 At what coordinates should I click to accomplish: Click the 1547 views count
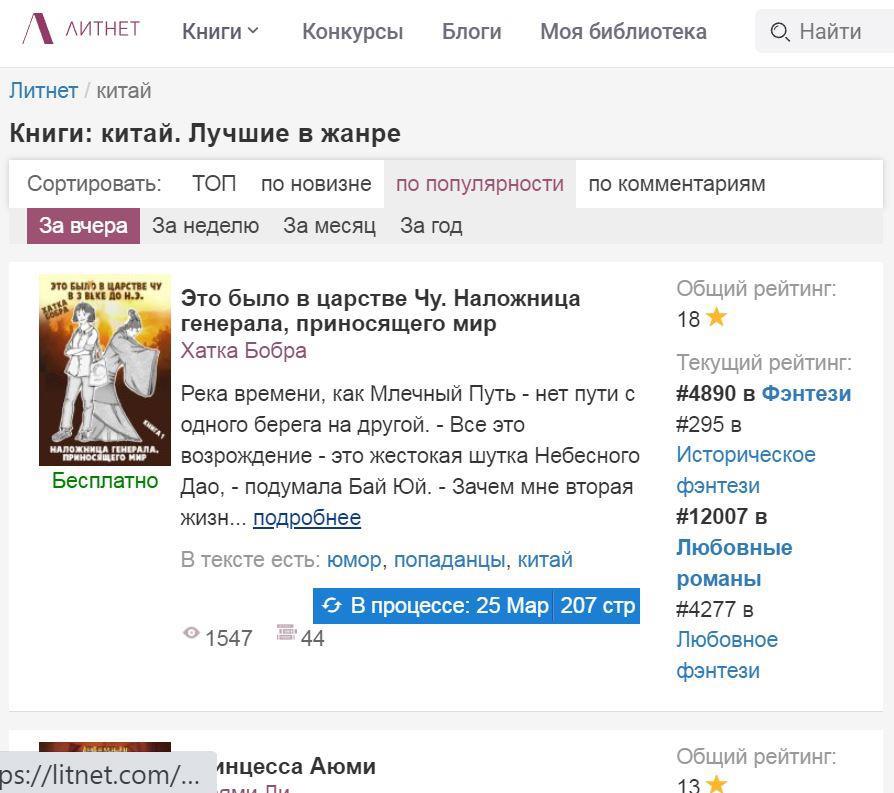pyautogui.click(x=228, y=639)
